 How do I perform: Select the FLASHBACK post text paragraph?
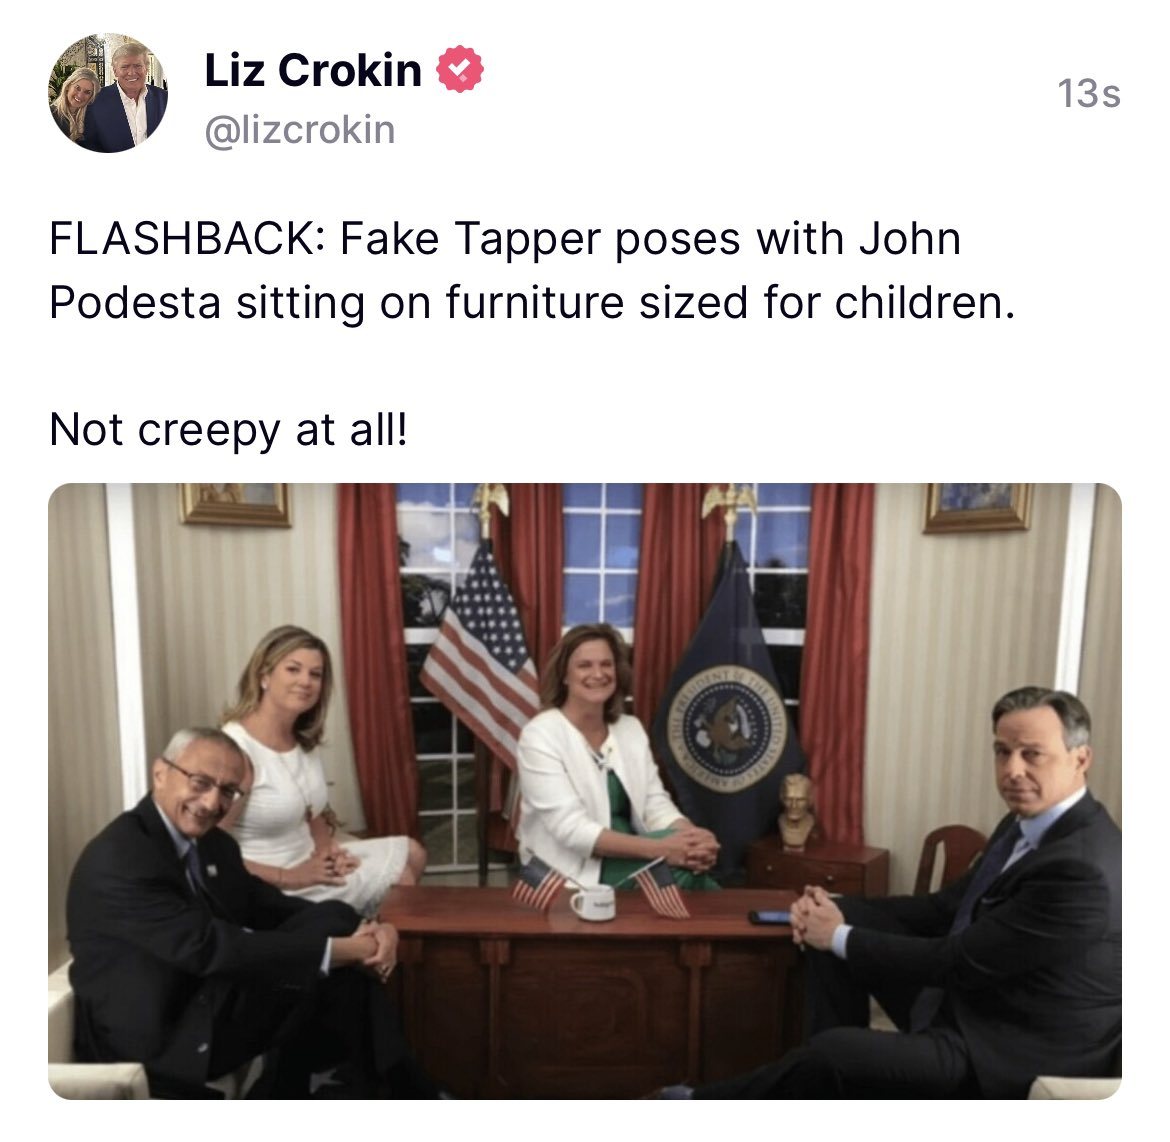coord(533,270)
